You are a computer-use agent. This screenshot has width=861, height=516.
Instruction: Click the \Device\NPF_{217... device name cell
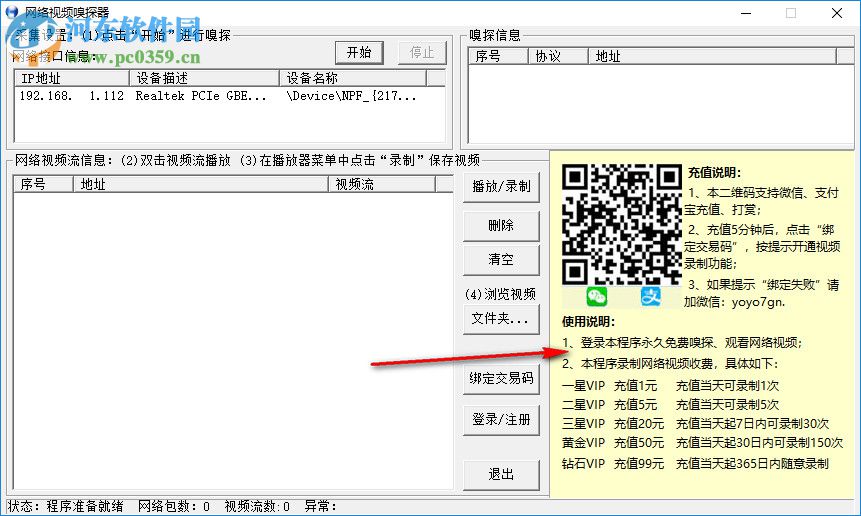coord(351,96)
